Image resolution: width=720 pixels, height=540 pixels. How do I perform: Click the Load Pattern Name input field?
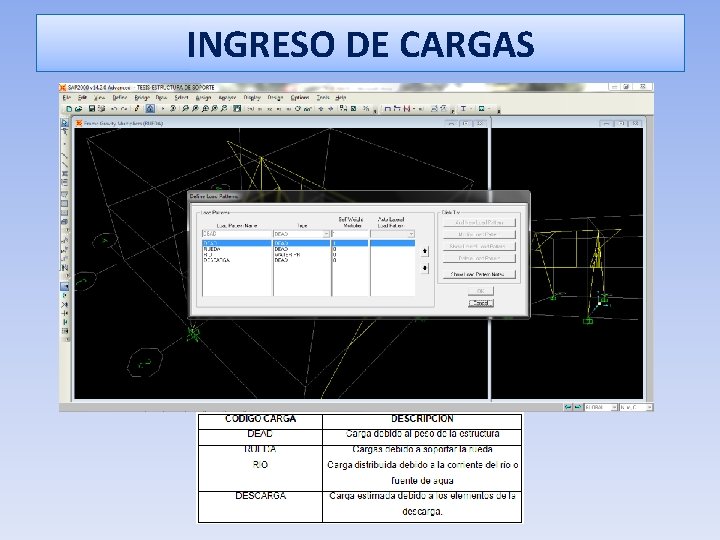[x=237, y=234]
